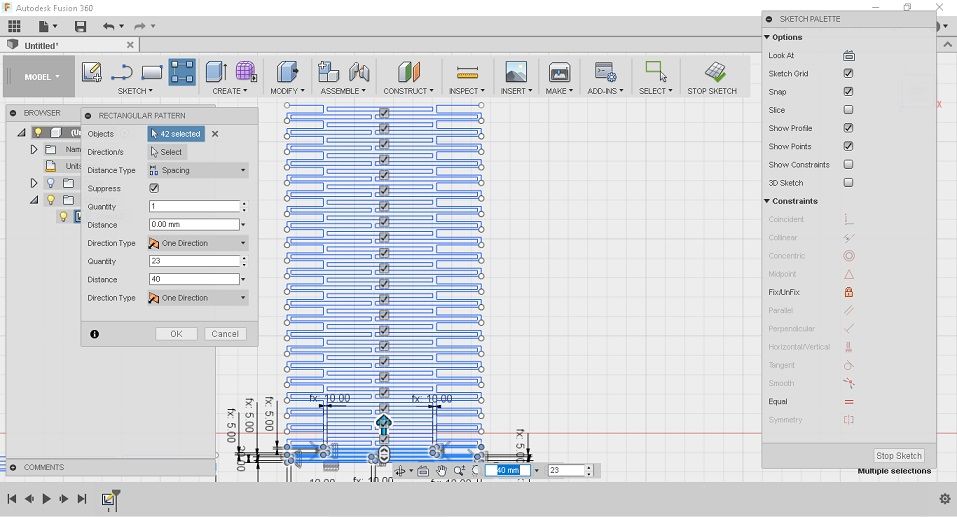Open the MODEL workspace dropdown

pyautogui.click(x=42, y=77)
